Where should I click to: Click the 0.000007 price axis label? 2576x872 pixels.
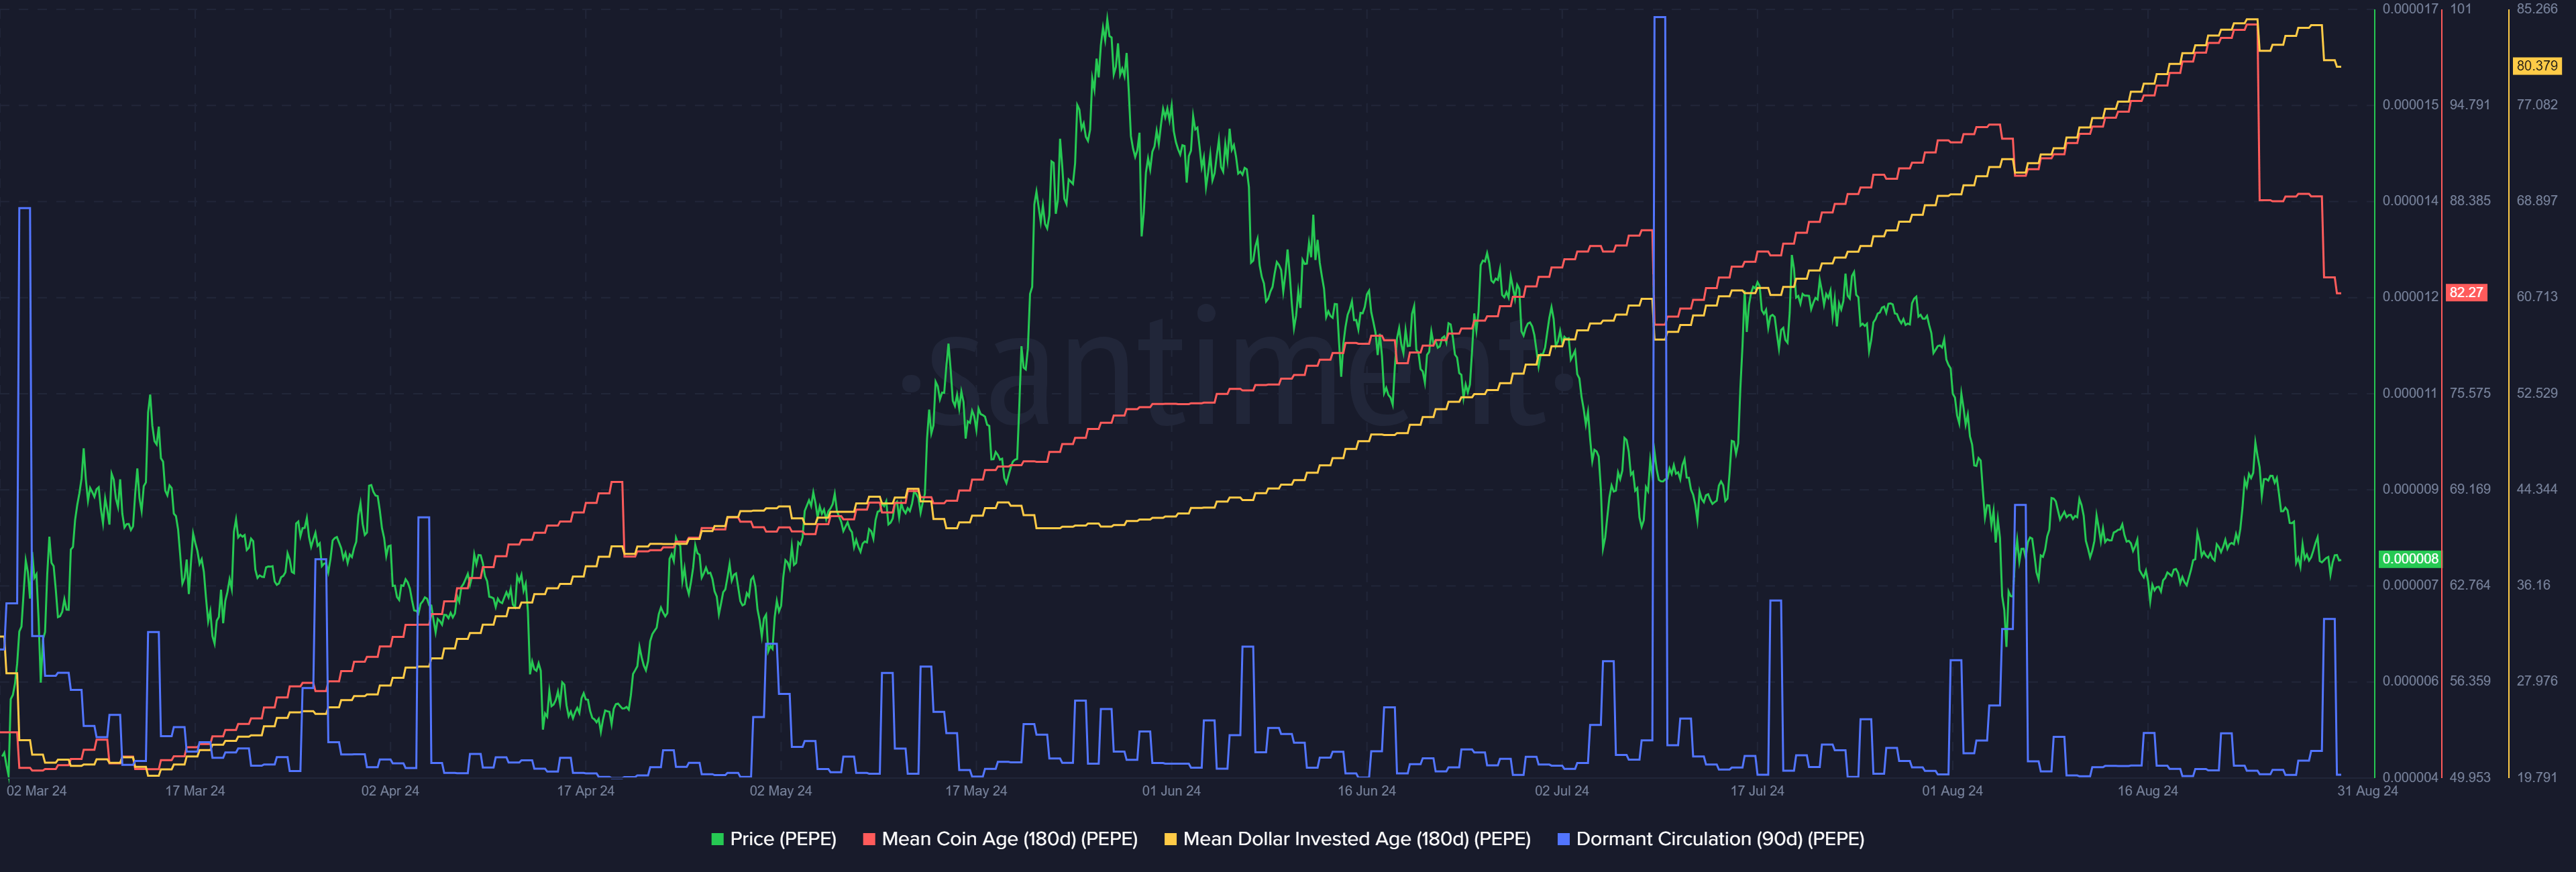tap(2410, 585)
